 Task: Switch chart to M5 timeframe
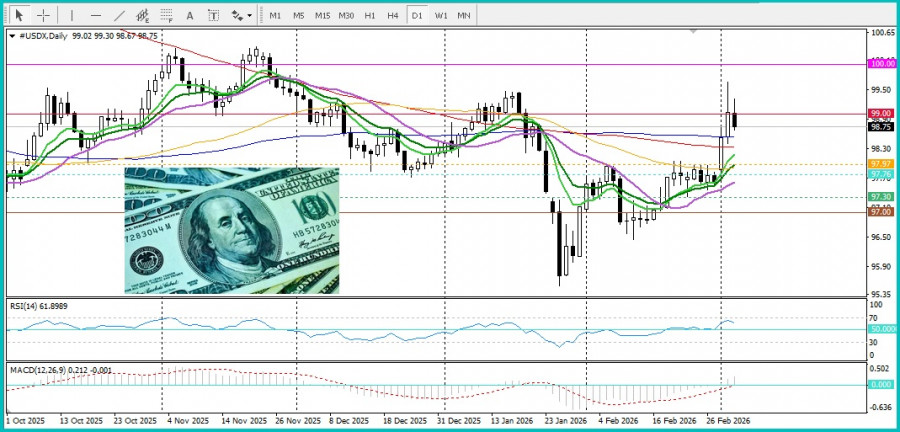[x=298, y=15]
